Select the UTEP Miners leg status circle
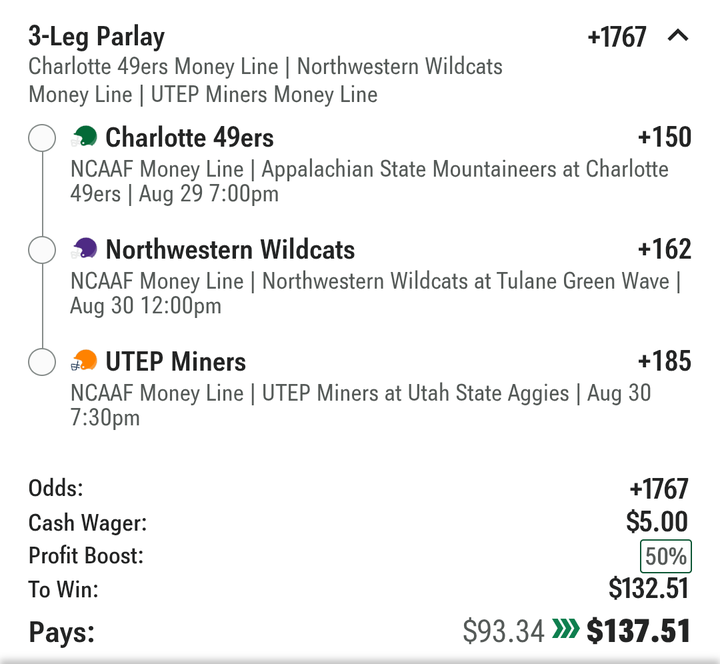This screenshot has width=720, height=664. (x=42, y=362)
